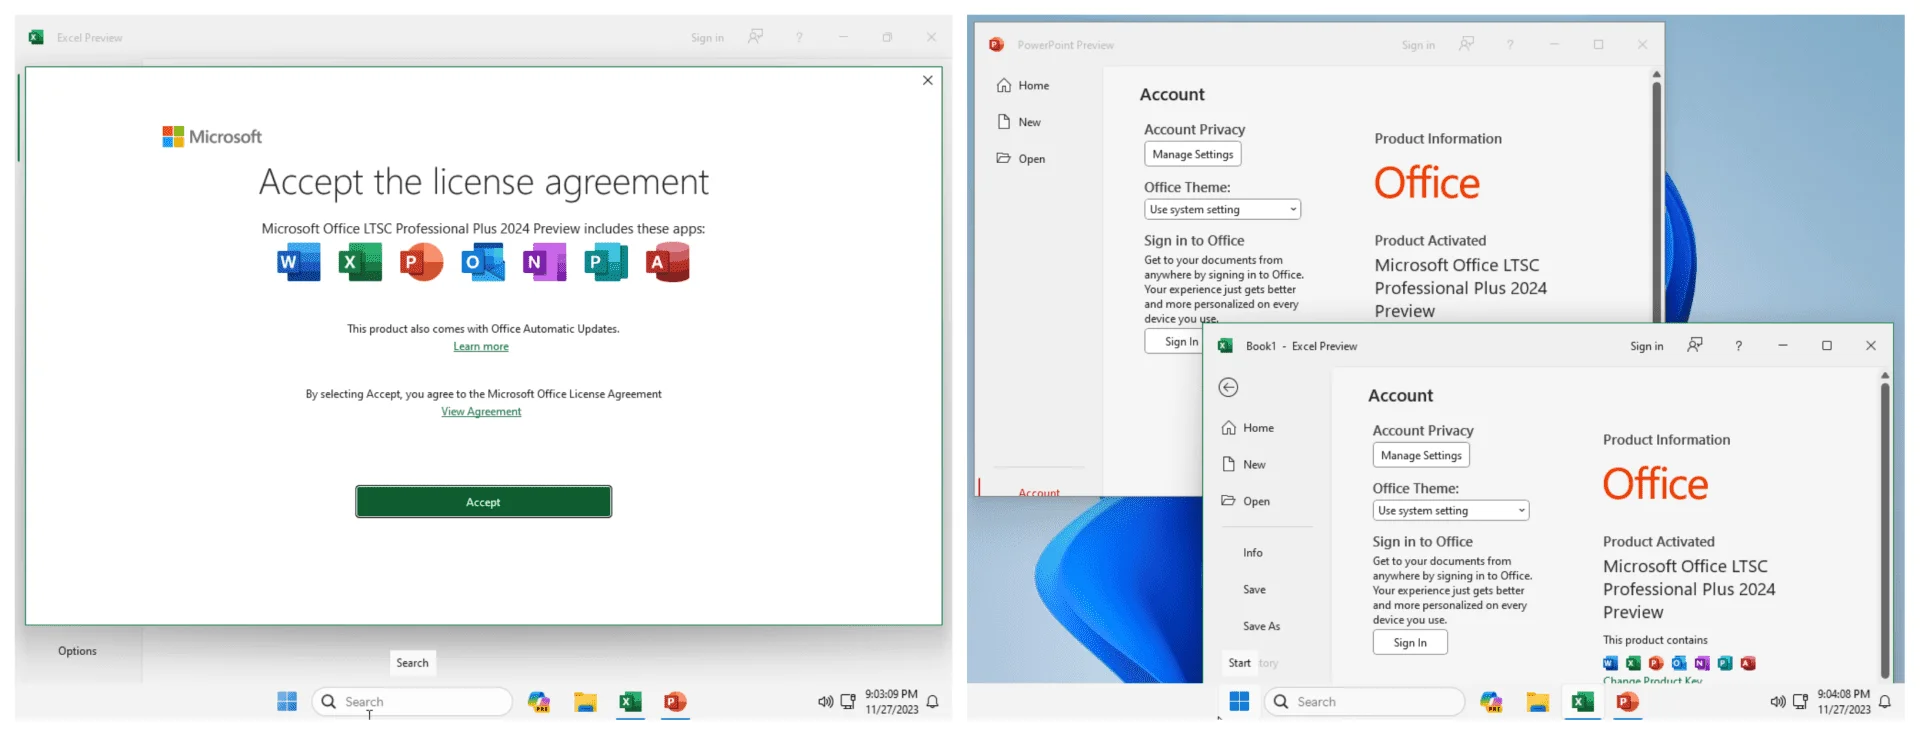Select Open in Book1 Excel sidebar

pyautogui.click(x=1245, y=502)
